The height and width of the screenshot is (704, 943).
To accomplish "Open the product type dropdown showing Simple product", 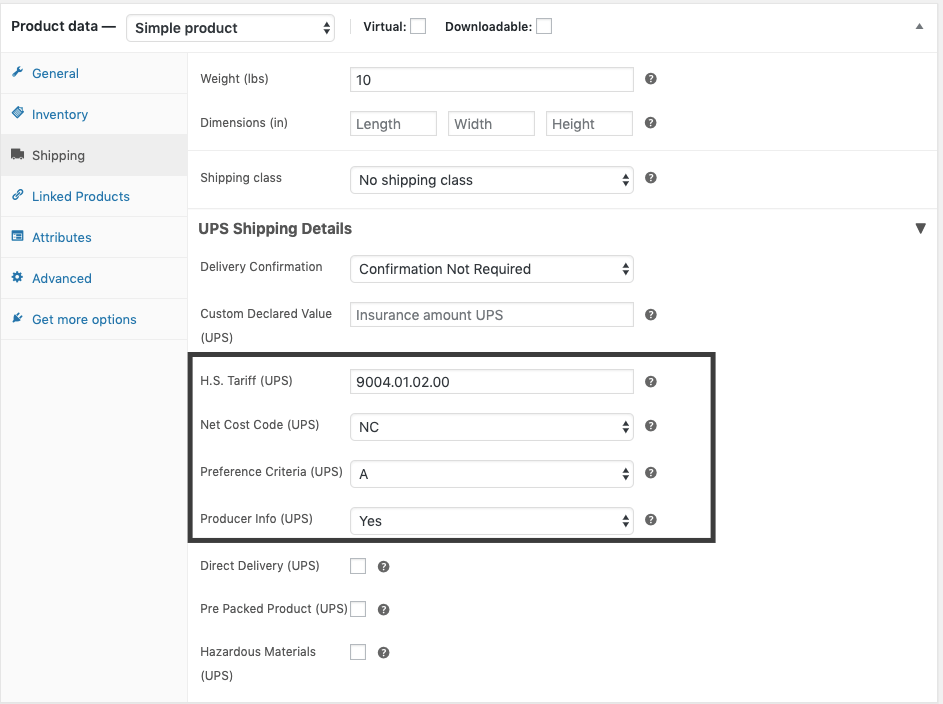I will click(x=230, y=27).
